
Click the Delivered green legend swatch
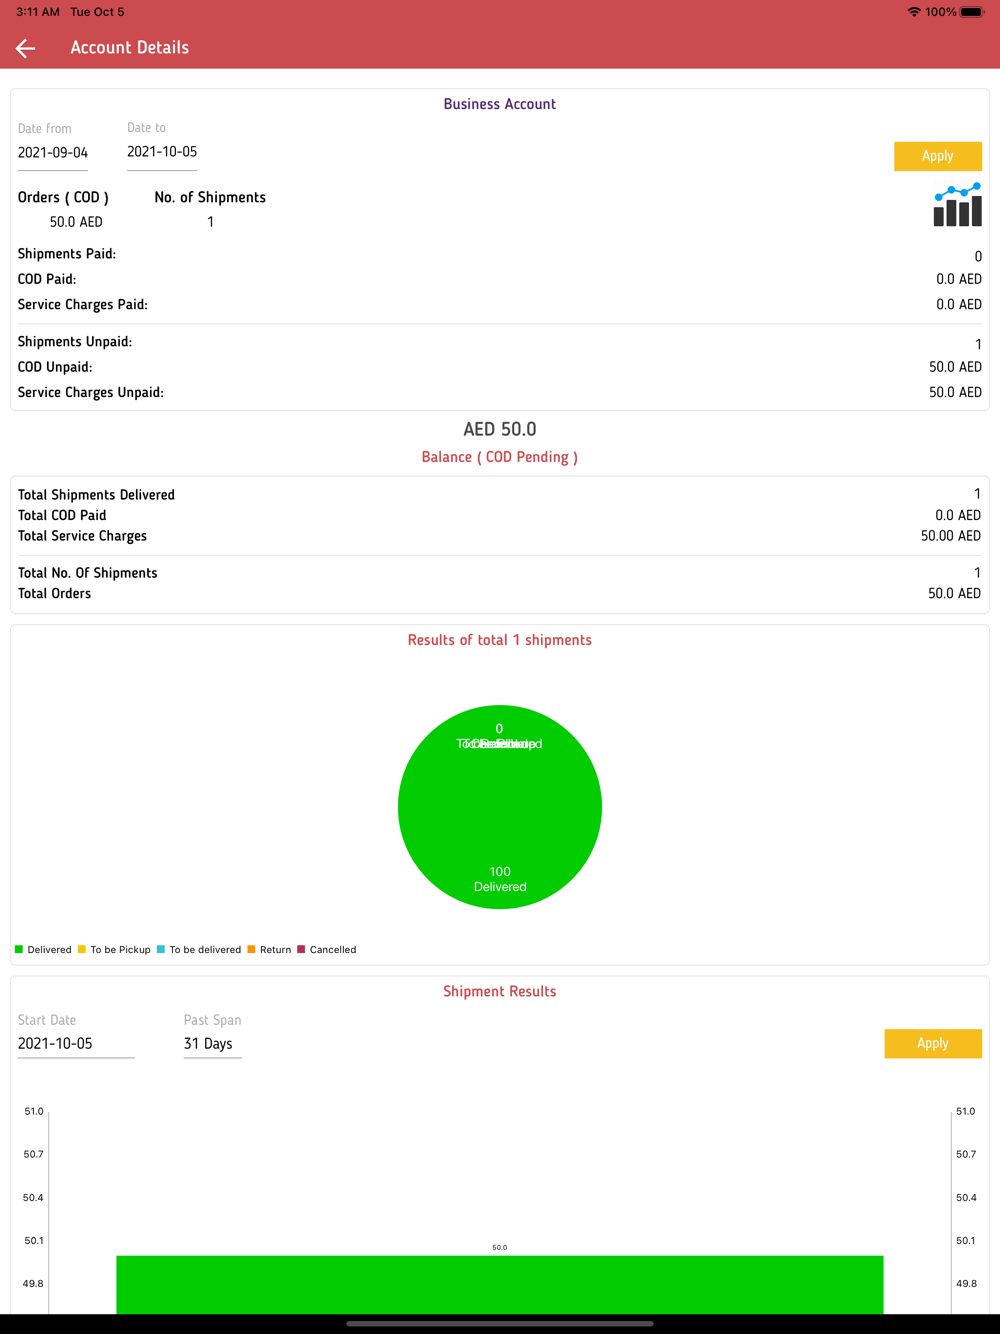pos(19,949)
